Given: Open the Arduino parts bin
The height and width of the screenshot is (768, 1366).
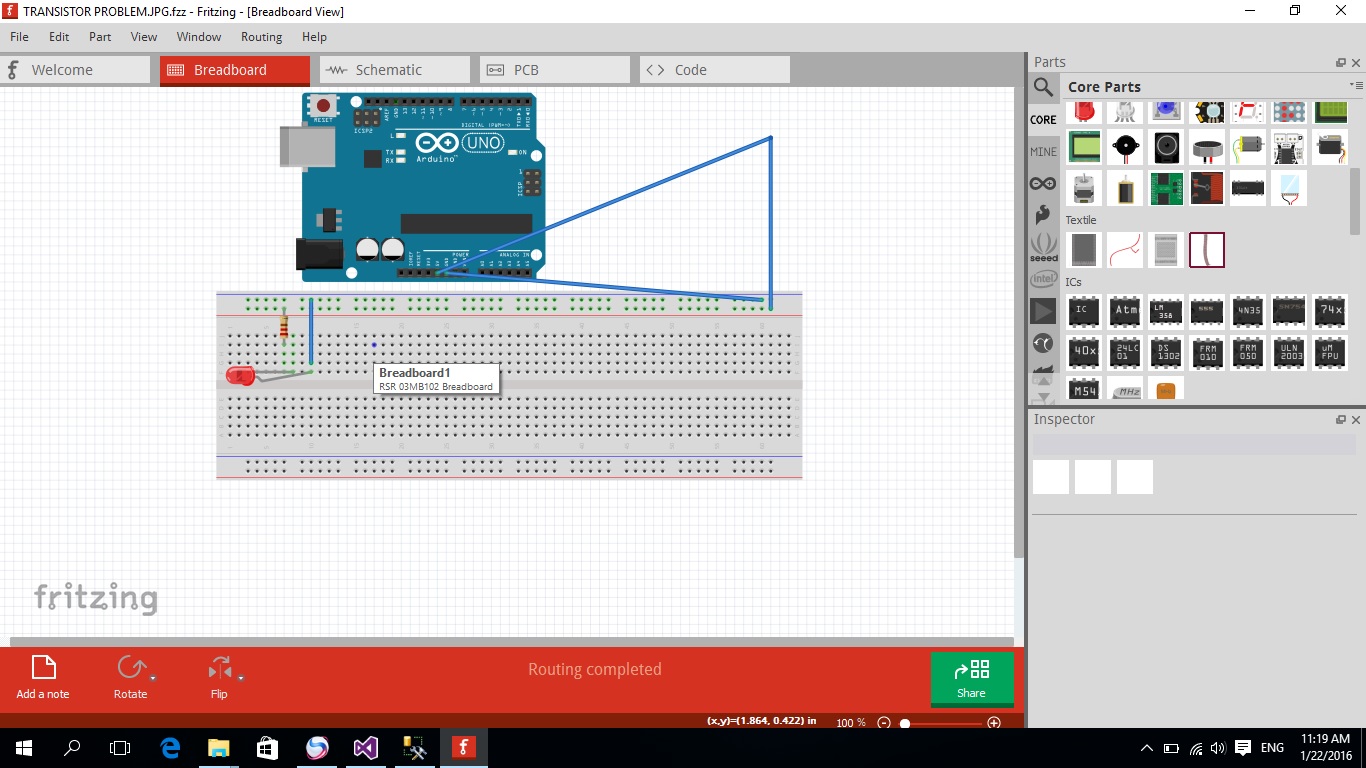Looking at the screenshot, I should [1043, 183].
